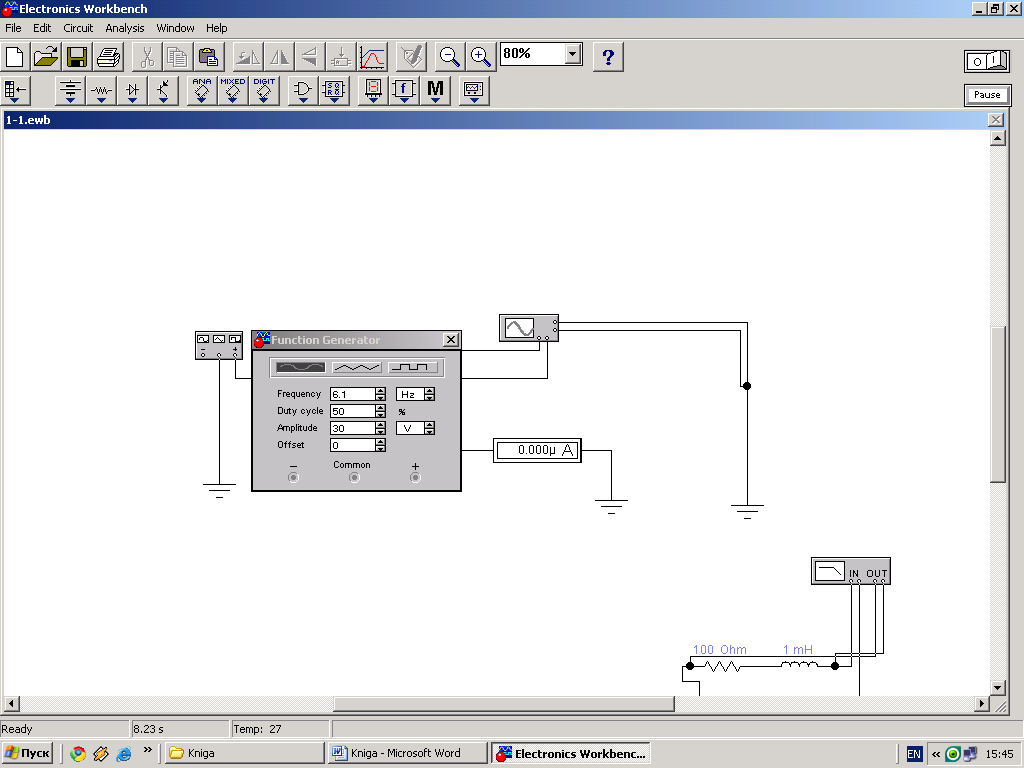Create a new circuit file
Screen dimensions: 1024x768
pos(15,57)
